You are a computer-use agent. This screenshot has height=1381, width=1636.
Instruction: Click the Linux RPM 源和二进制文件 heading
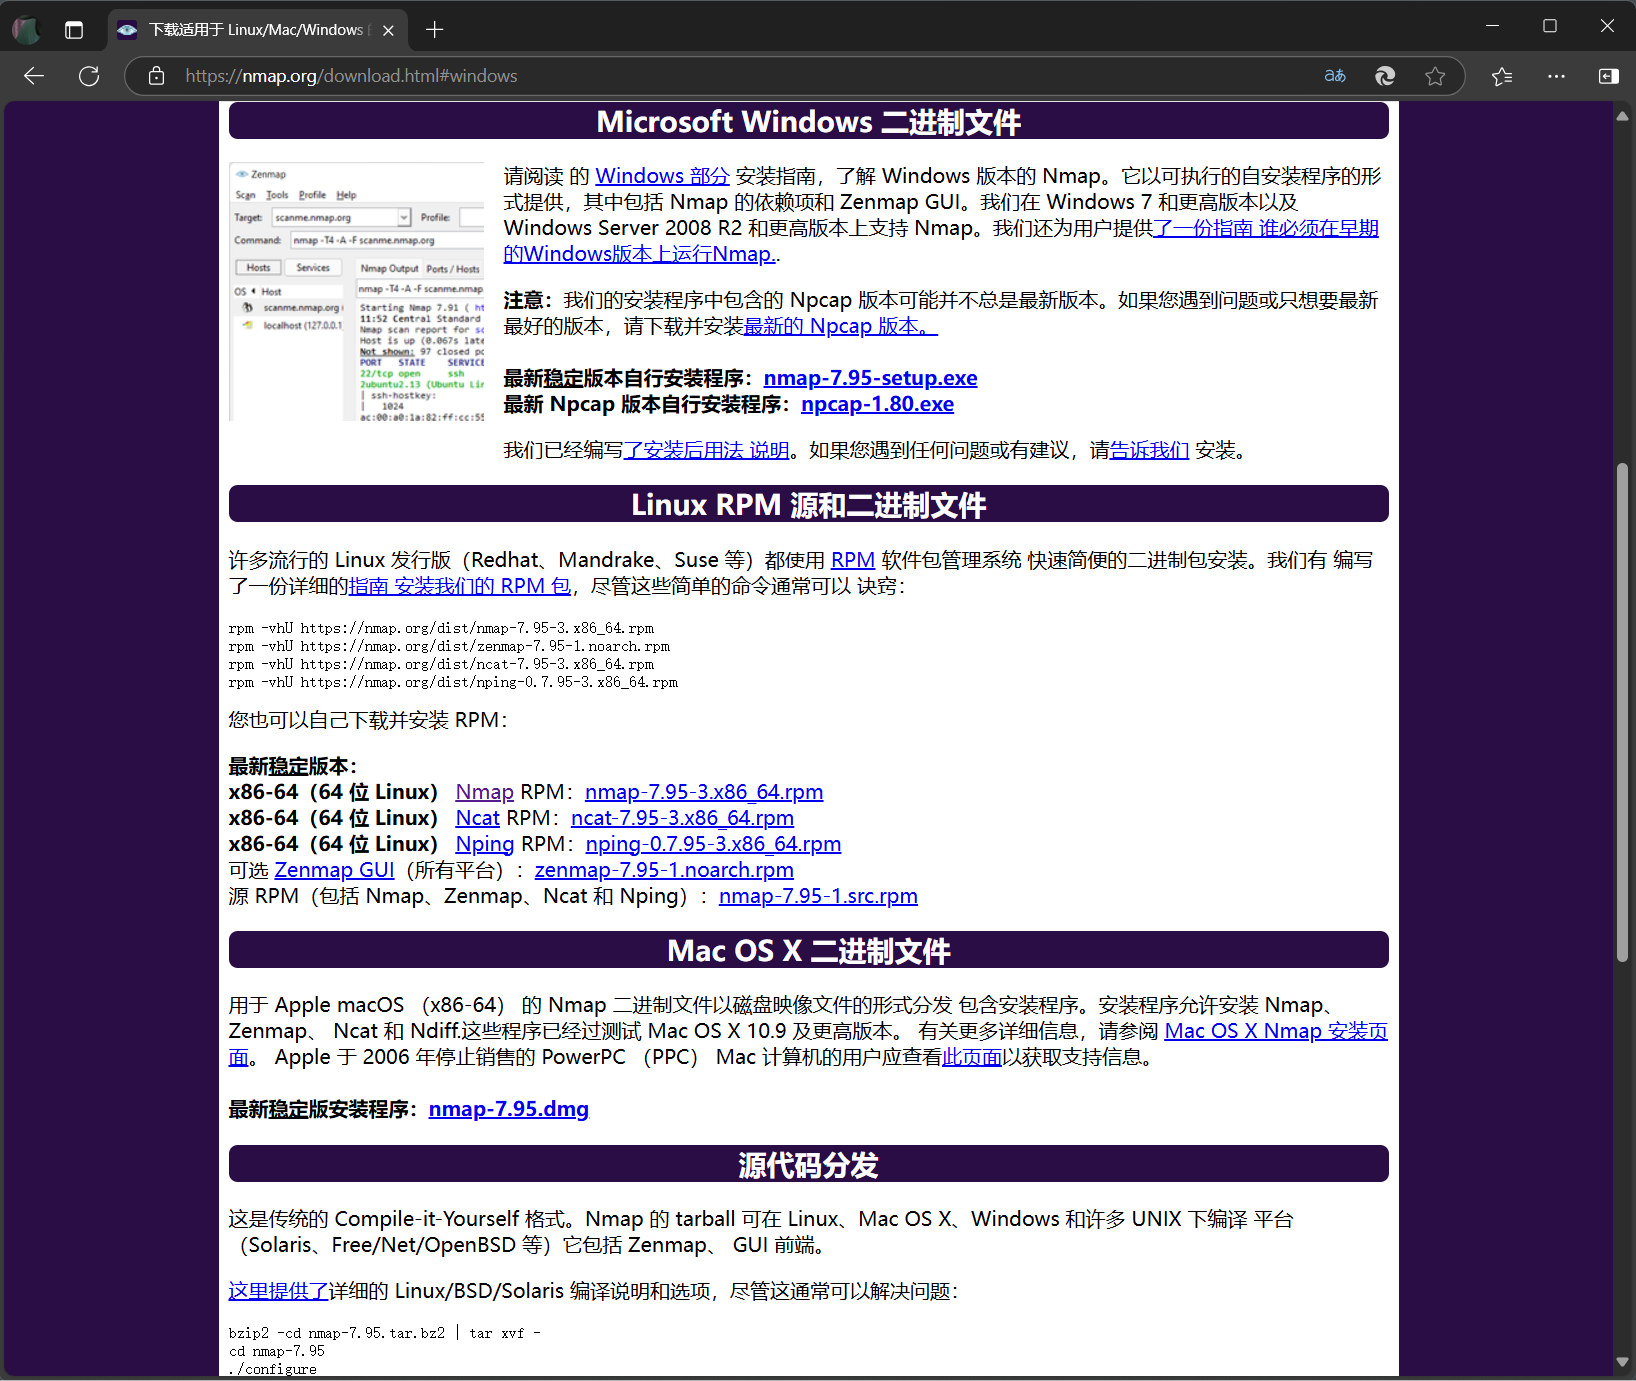[808, 505]
